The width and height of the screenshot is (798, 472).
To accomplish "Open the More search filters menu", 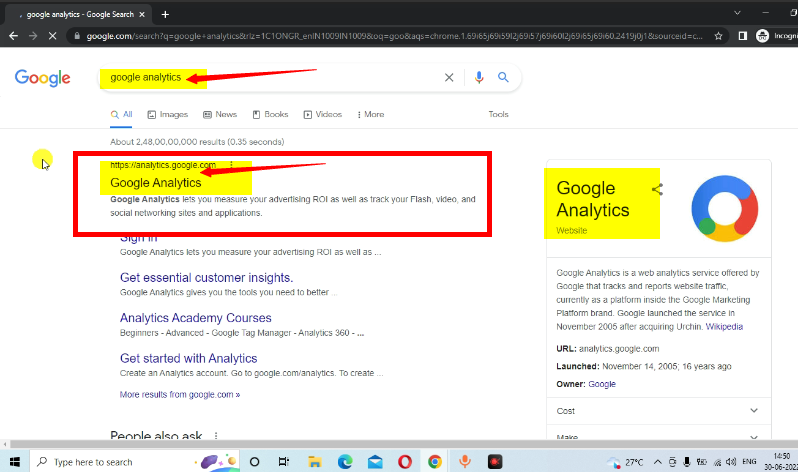I will coord(370,115).
